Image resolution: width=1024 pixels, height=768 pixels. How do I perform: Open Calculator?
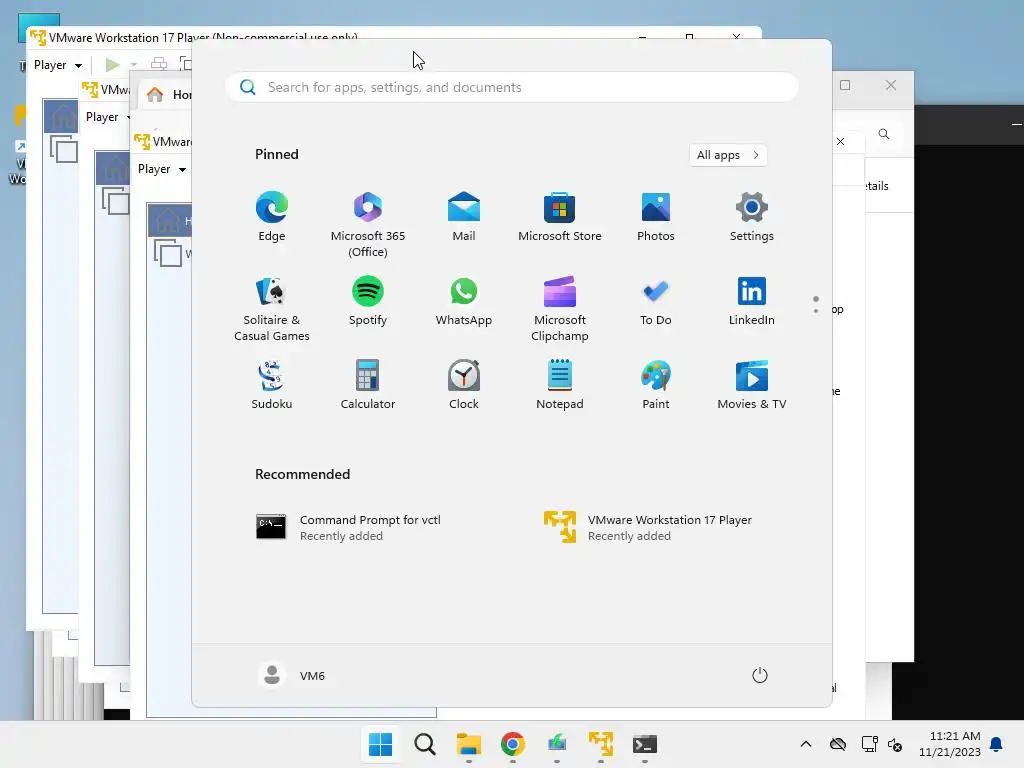(368, 385)
